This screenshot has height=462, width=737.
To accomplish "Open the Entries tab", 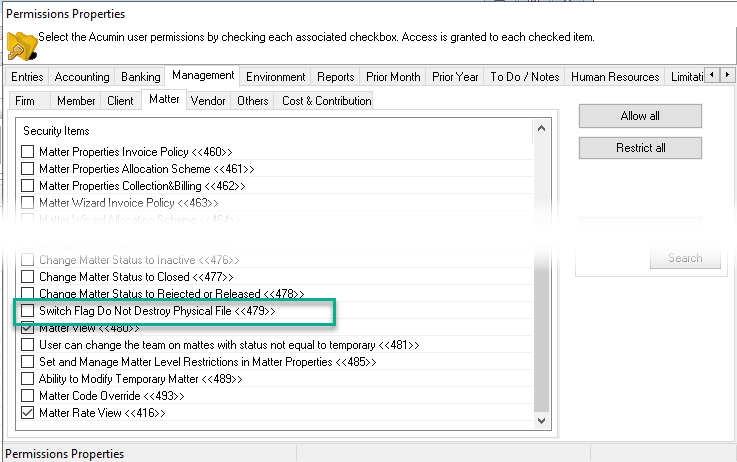I will (x=27, y=77).
